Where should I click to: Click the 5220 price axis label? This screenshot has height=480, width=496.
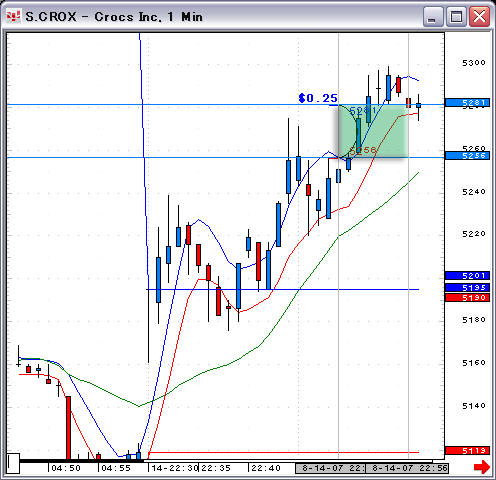tap(474, 234)
